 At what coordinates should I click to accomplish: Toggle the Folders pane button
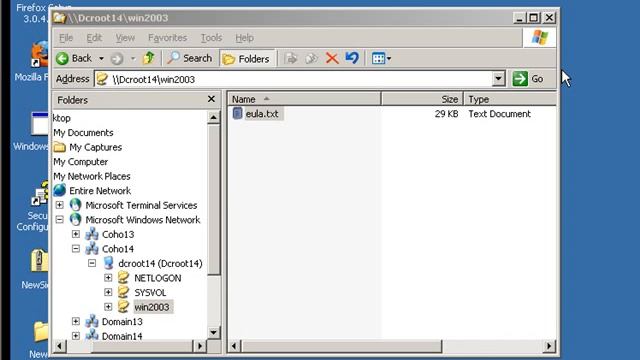(x=247, y=59)
